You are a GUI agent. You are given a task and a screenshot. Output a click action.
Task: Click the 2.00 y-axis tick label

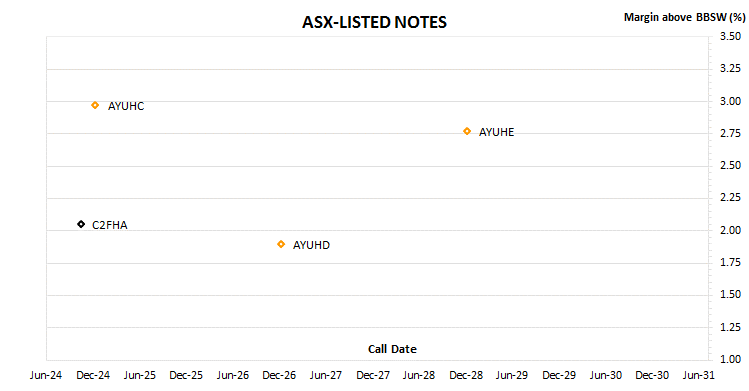(x=730, y=230)
